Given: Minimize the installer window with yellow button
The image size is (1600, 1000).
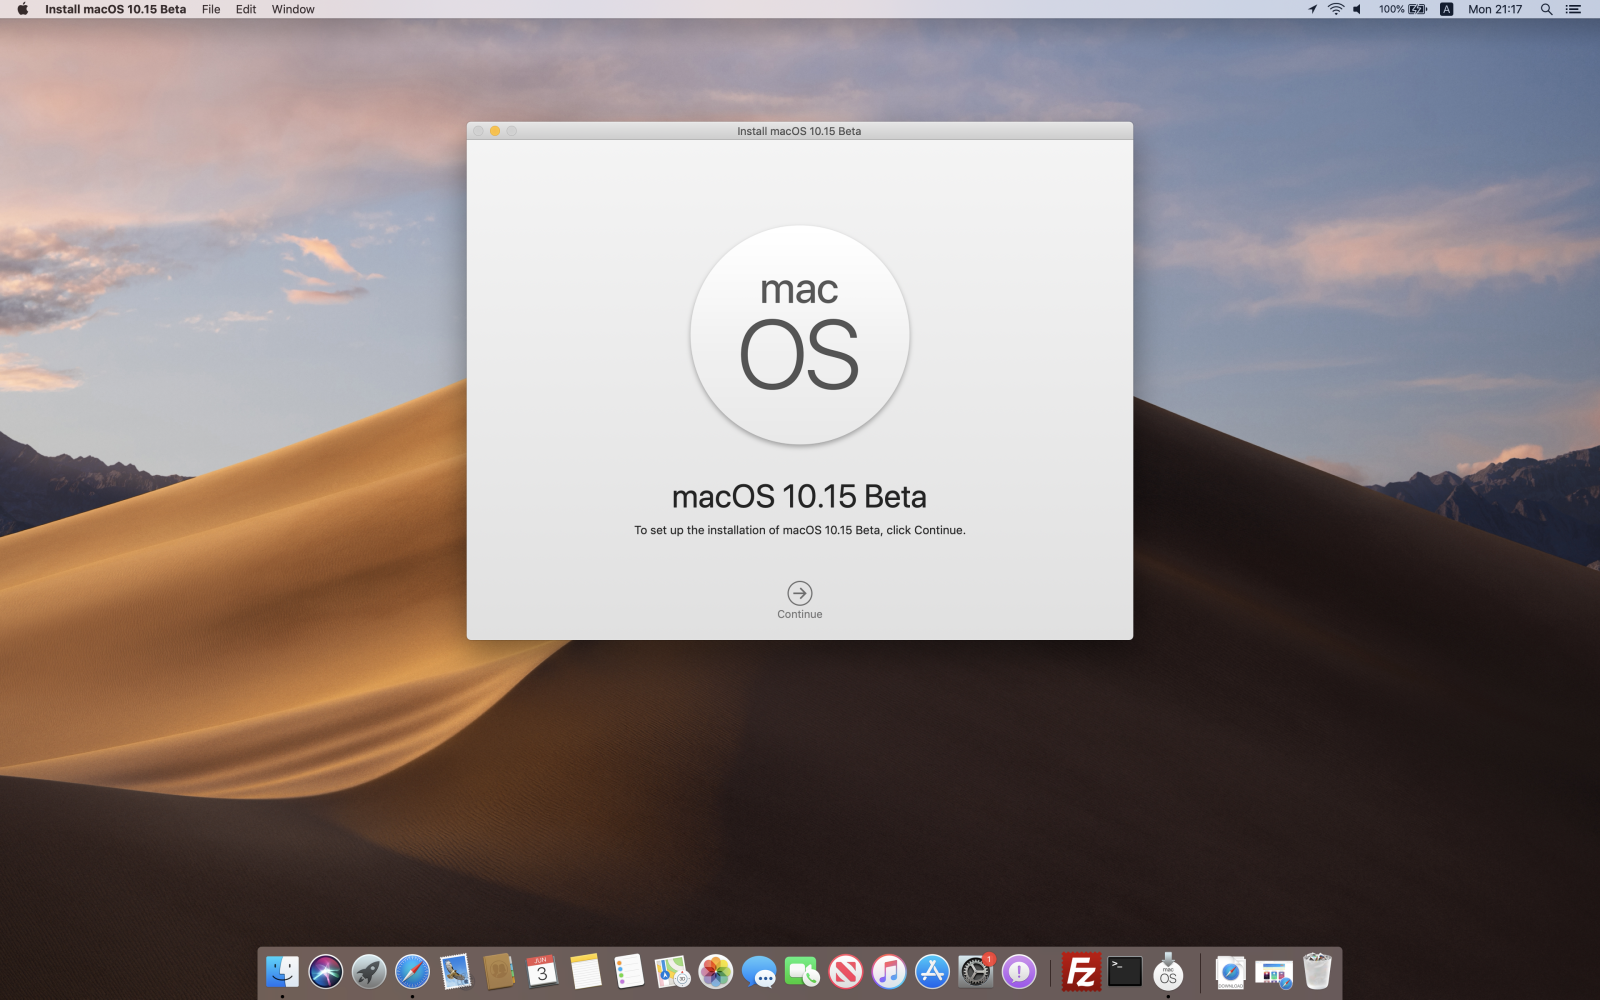Looking at the screenshot, I should tap(495, 131).
